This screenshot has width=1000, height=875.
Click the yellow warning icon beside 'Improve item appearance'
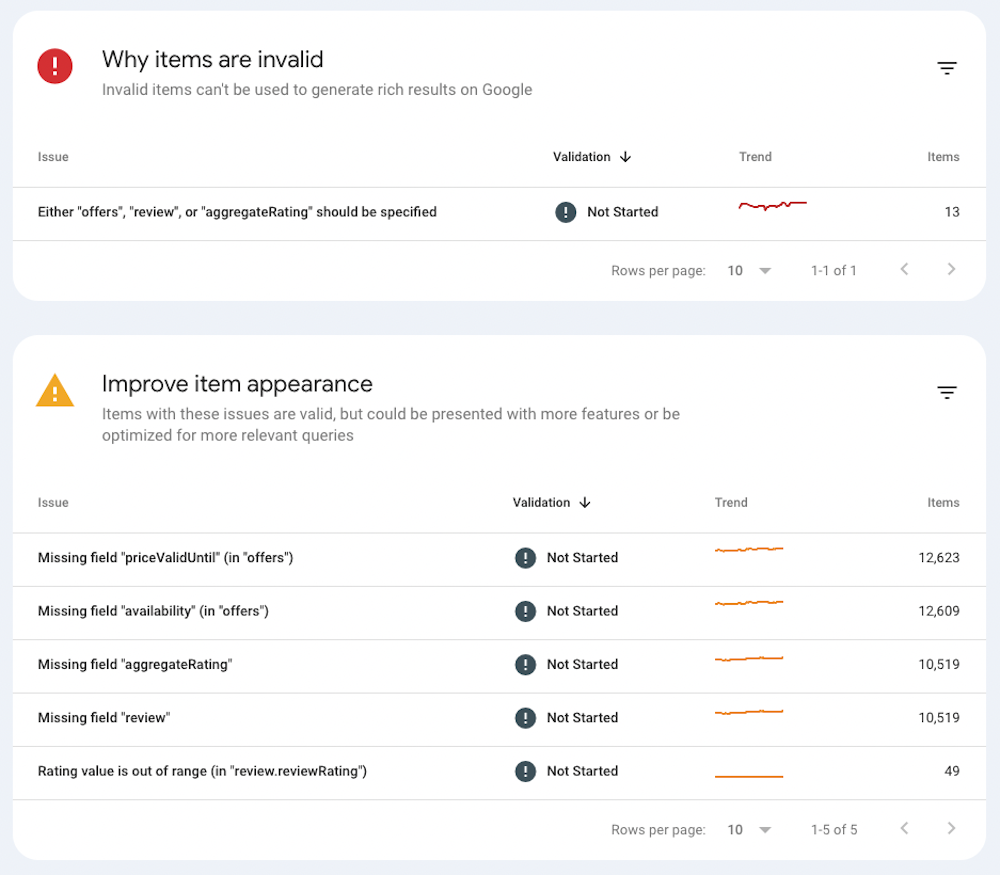click(x=55, y=392)
